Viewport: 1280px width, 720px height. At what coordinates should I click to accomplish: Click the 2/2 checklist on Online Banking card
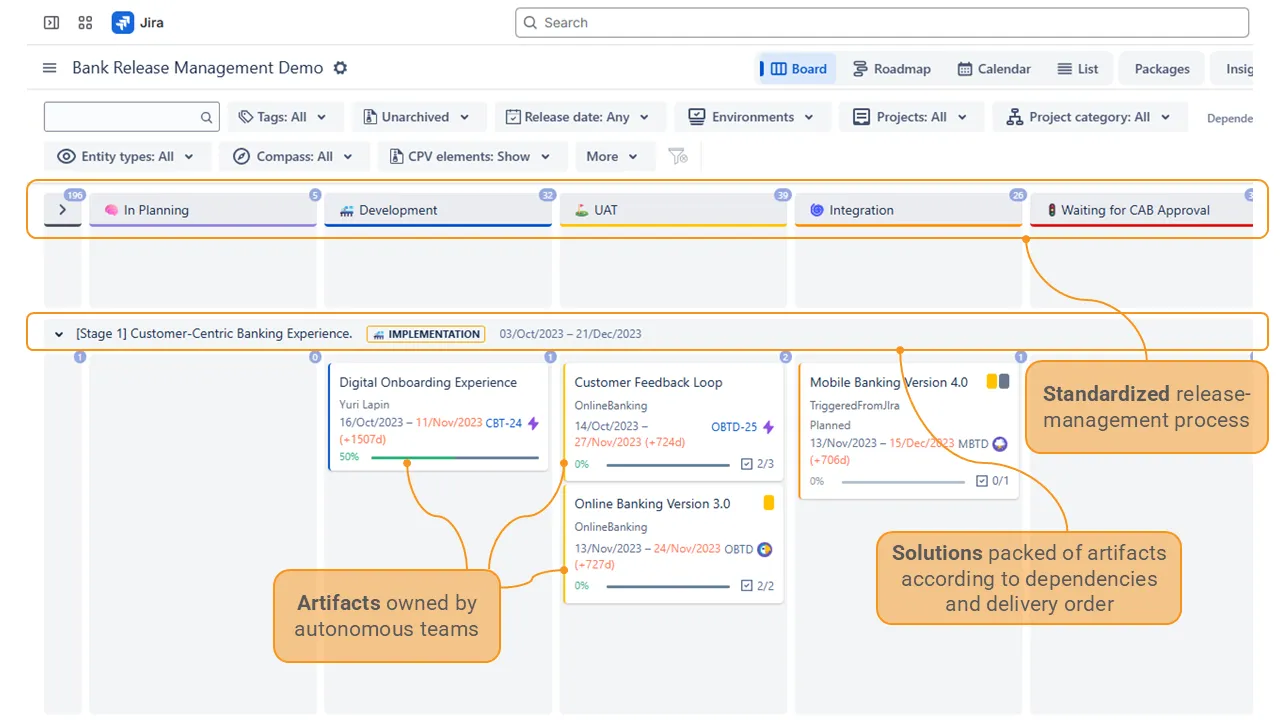coord(757,586)
